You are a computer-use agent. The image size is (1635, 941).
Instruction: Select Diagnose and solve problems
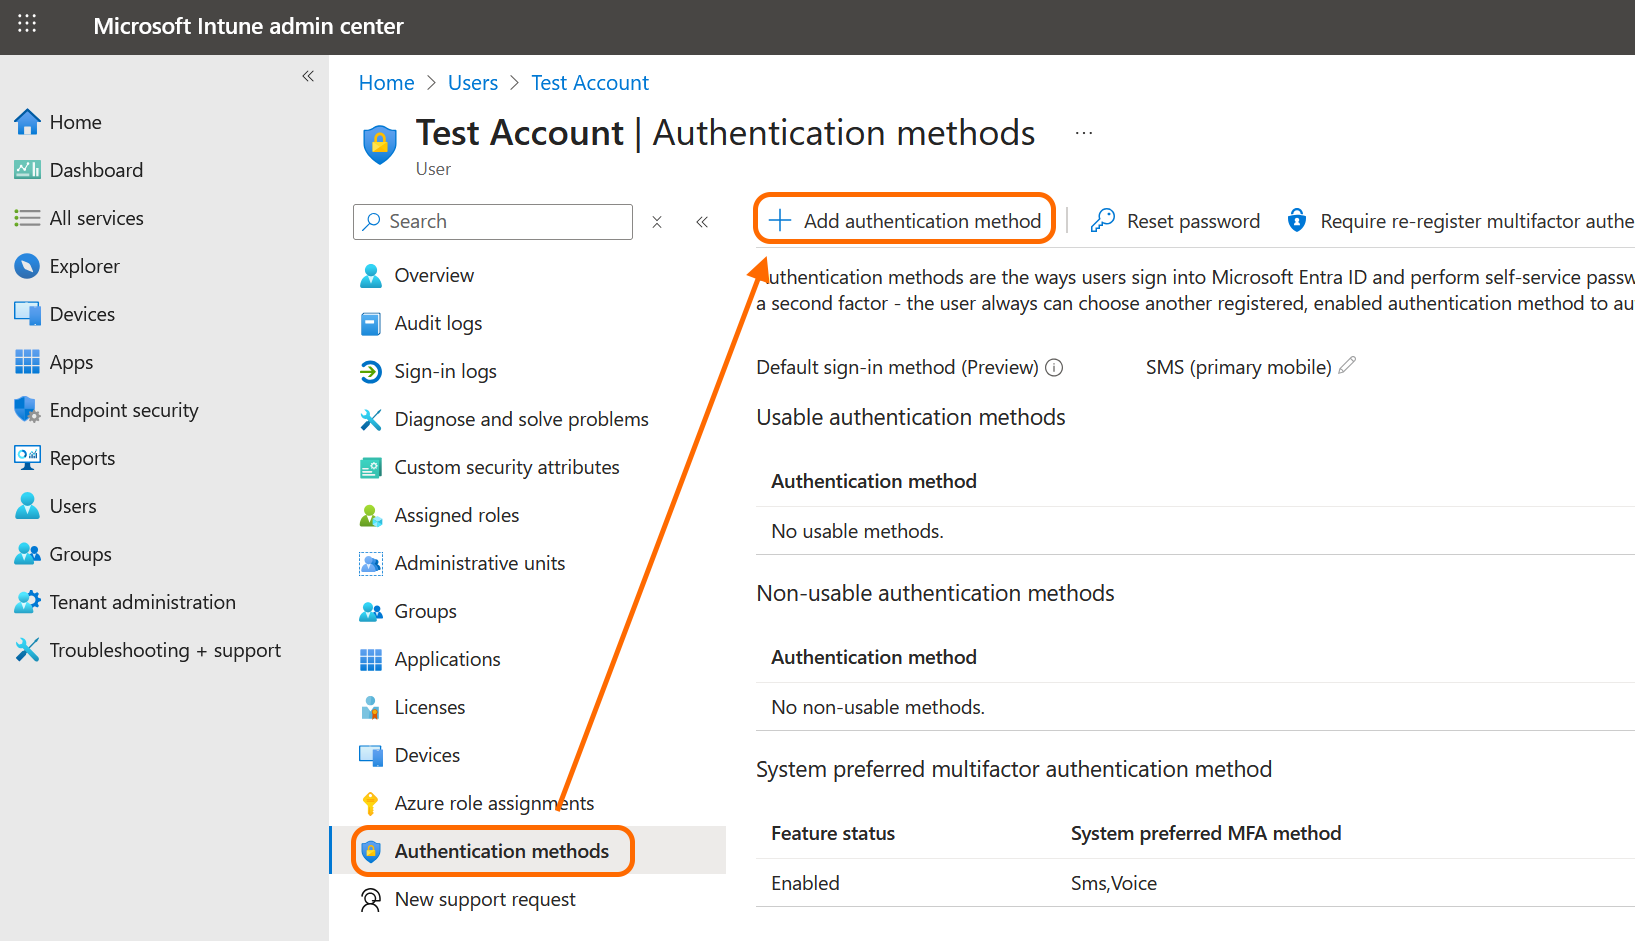pos(521,419)
